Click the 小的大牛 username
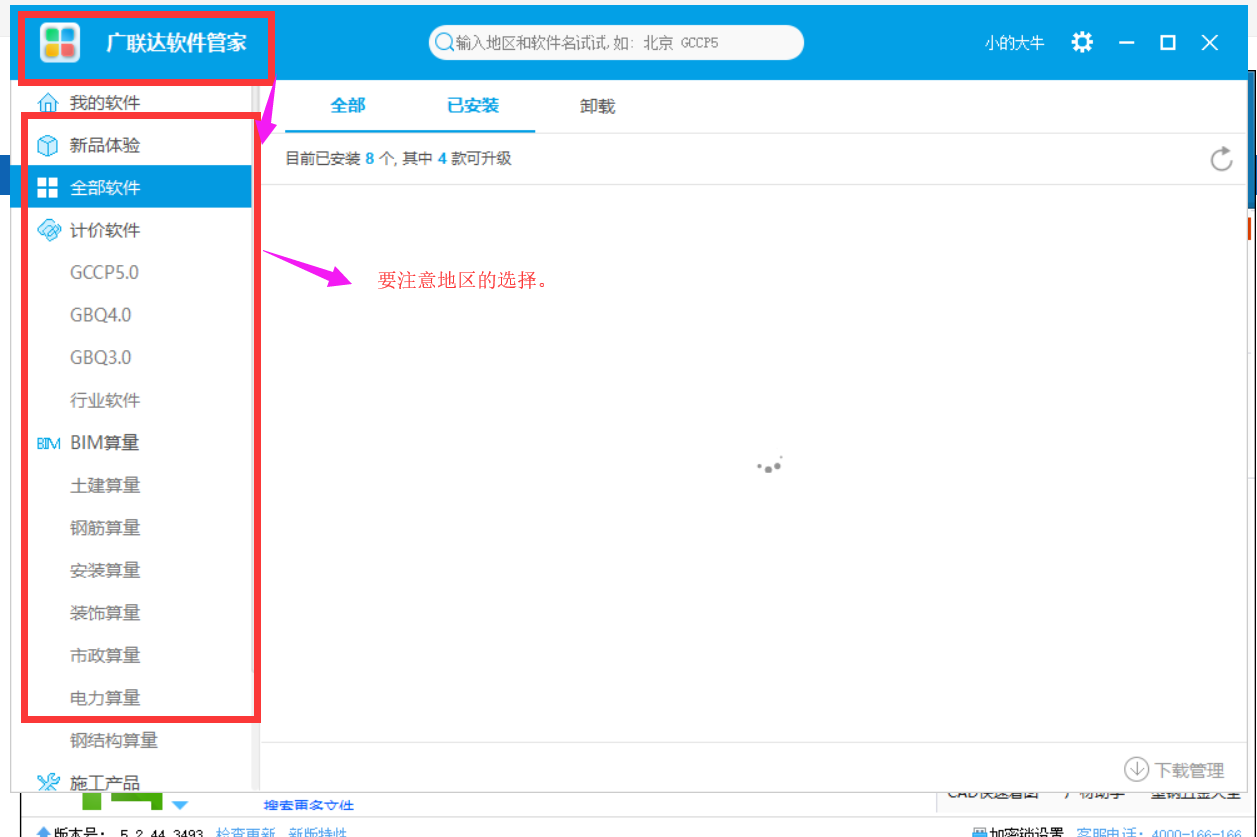Viewport: 1257px width, 837px height. [x=1014, y=43]
